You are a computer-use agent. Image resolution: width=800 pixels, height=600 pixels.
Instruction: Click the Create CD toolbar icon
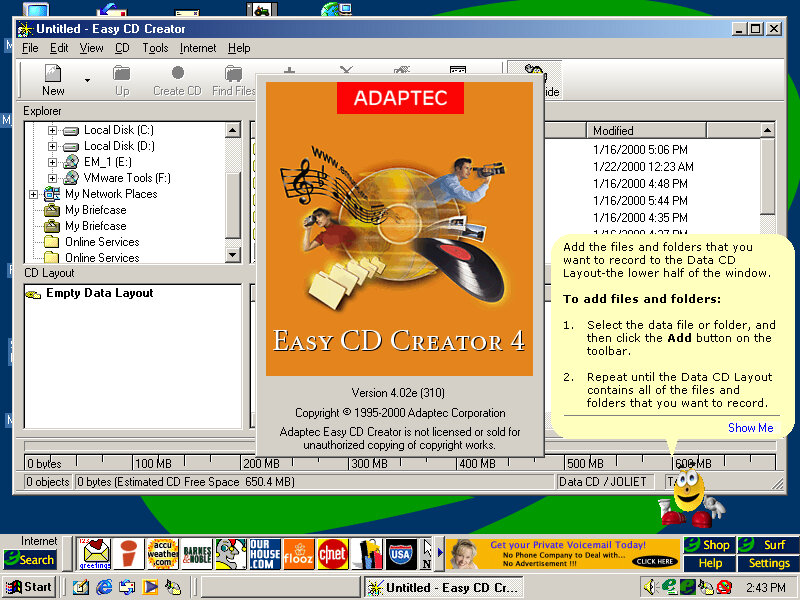pos(177,79)
